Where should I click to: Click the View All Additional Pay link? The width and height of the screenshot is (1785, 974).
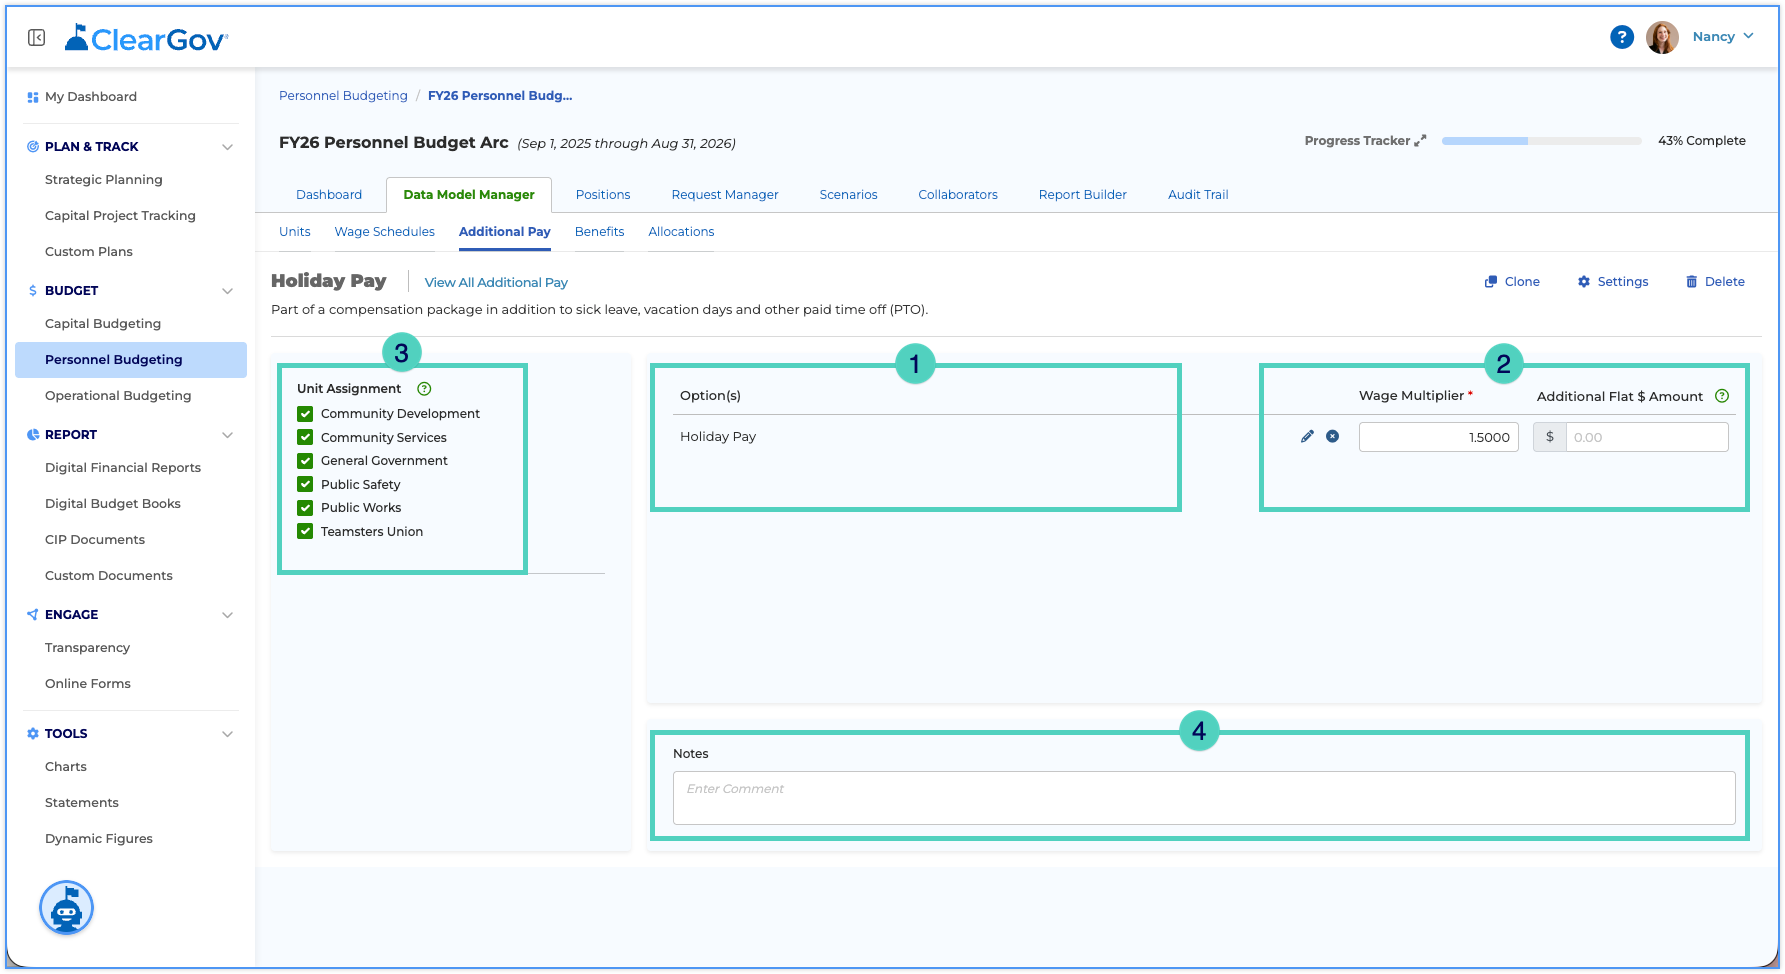pos(496,283)
